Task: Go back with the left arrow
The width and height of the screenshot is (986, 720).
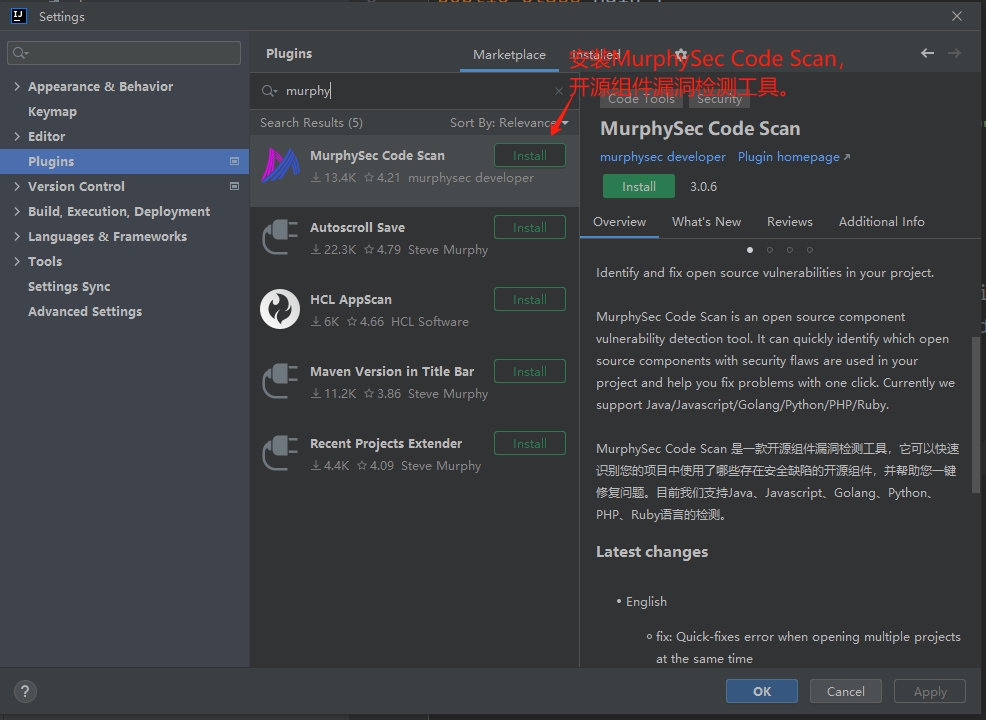Action: [927, 53]
